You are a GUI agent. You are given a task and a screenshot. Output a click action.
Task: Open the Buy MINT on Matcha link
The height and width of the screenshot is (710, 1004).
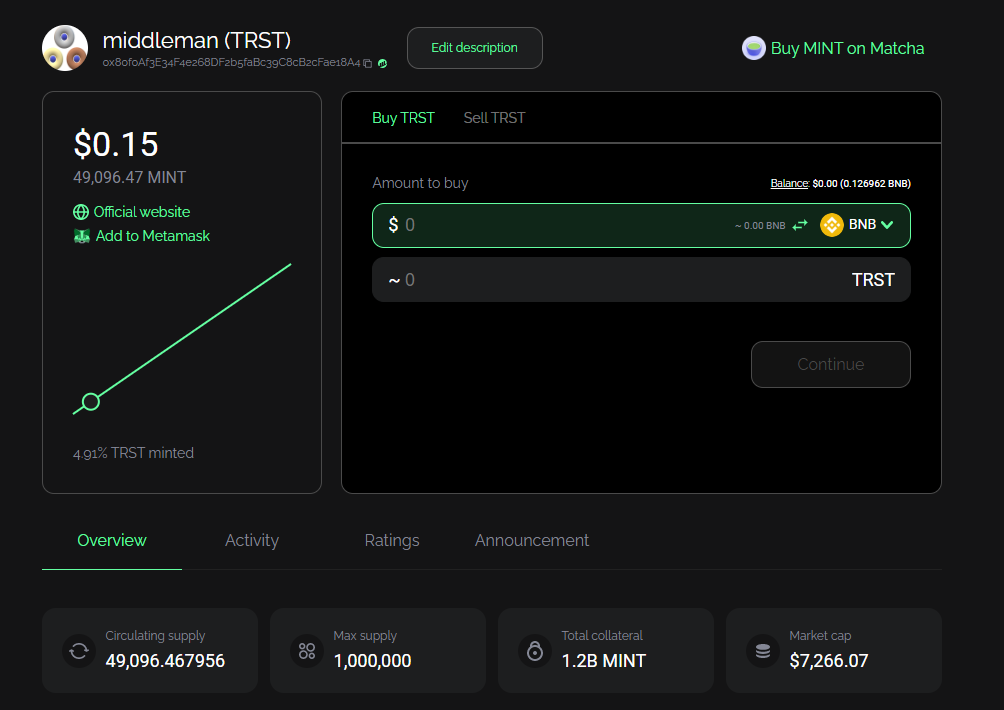(x=847, y=48)
